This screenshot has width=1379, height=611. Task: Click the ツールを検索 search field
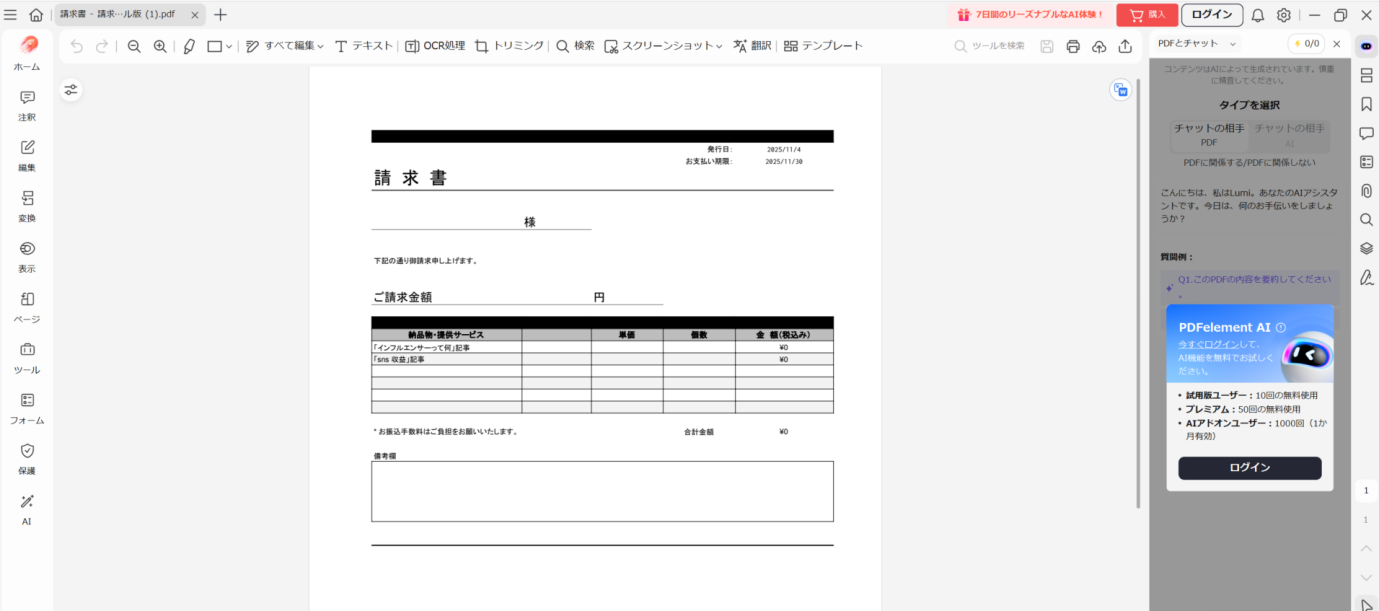tap(997, 46)
